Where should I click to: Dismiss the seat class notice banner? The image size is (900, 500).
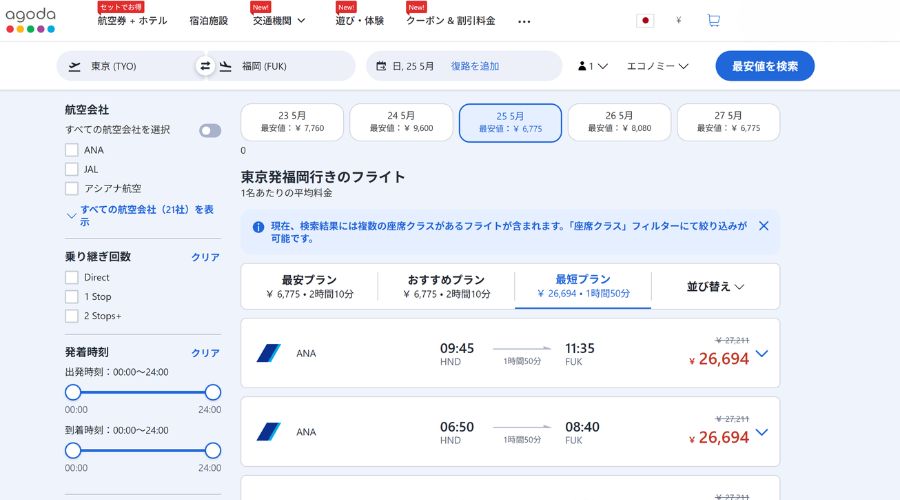(x=763, y=226)
